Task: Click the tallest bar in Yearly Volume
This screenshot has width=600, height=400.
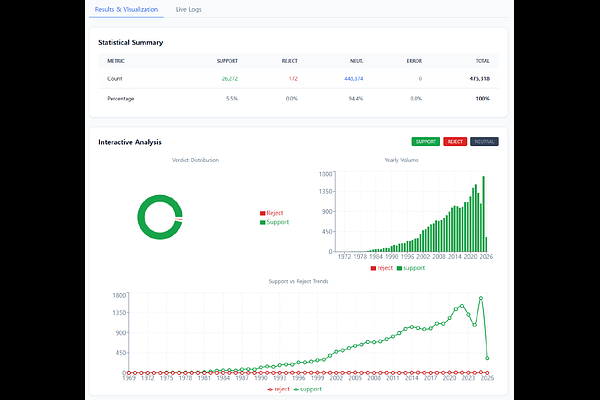Action: tap(483, 214)
